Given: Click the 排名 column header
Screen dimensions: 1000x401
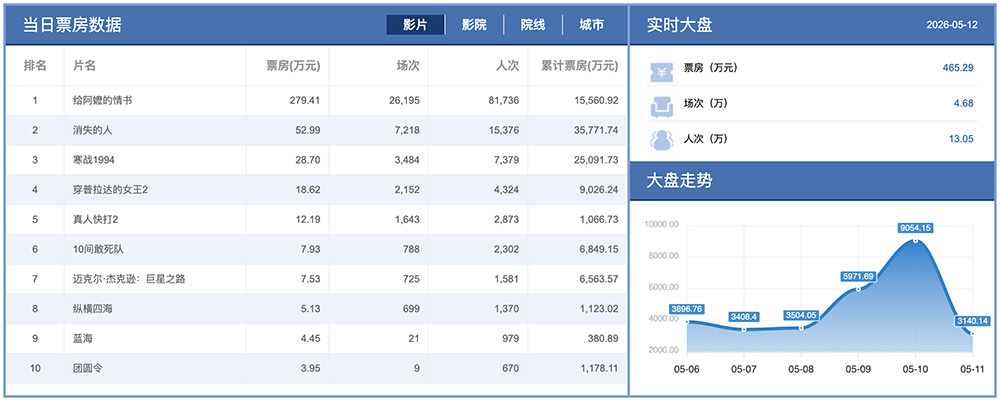Looking at the screenshot, I should [x=34, y=65].
